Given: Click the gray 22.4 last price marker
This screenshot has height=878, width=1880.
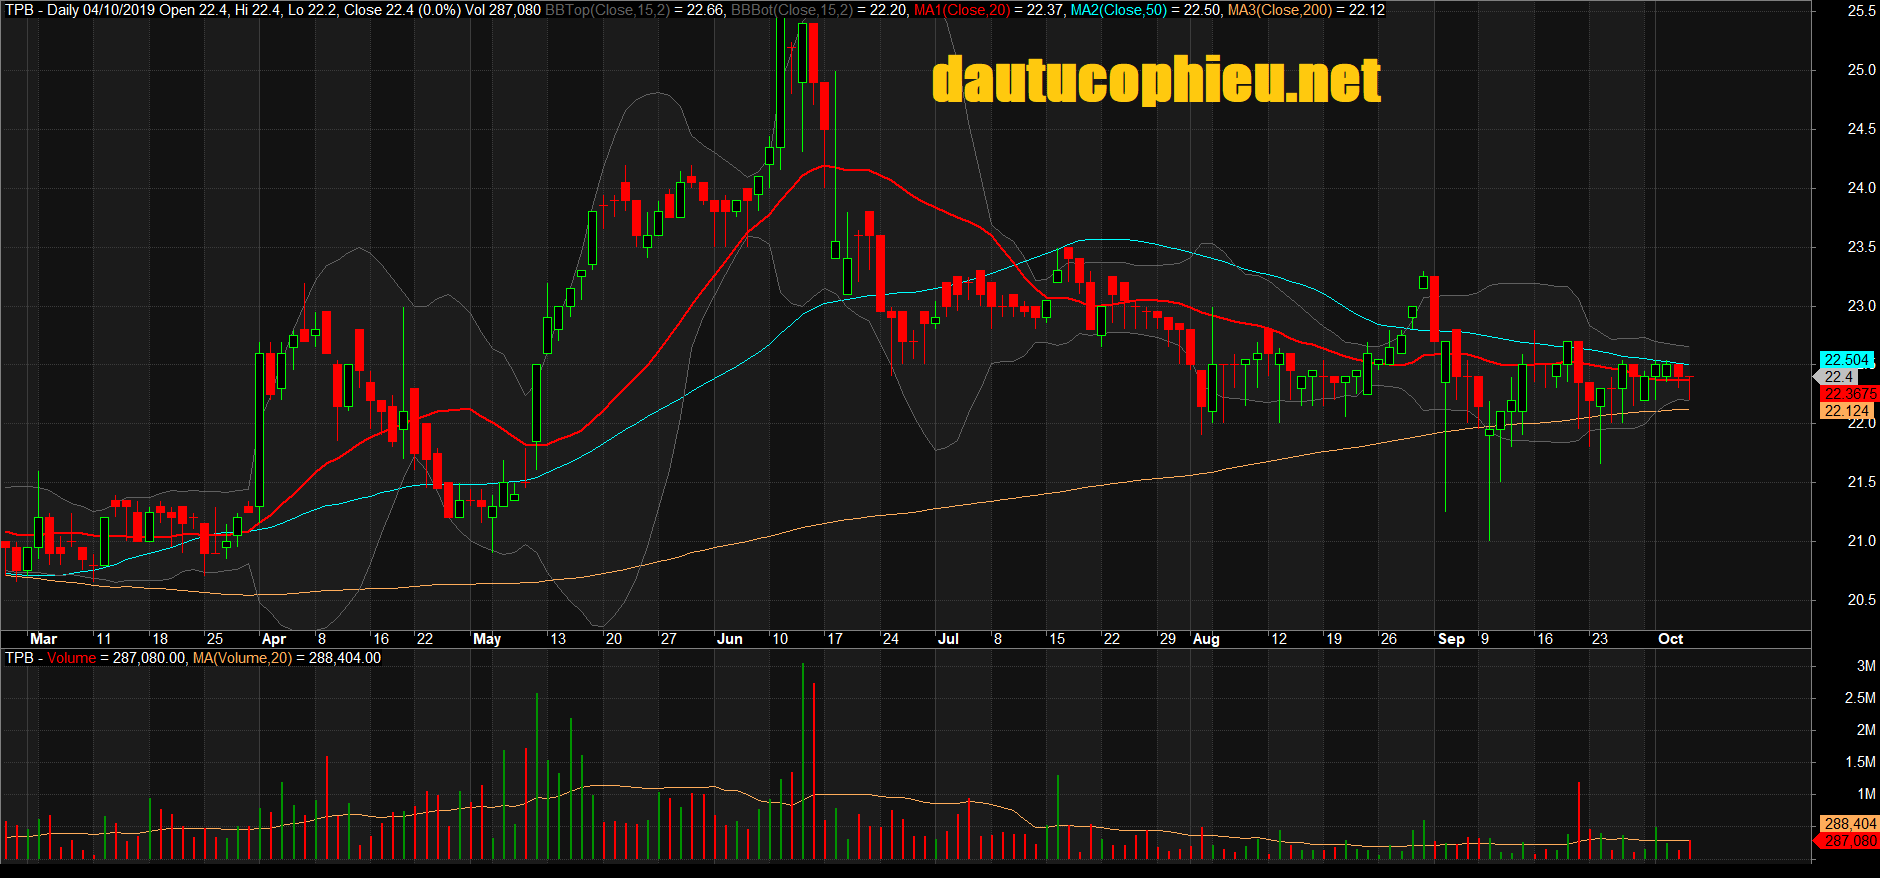Looking at the screenshot, I should click(1838, 377).
